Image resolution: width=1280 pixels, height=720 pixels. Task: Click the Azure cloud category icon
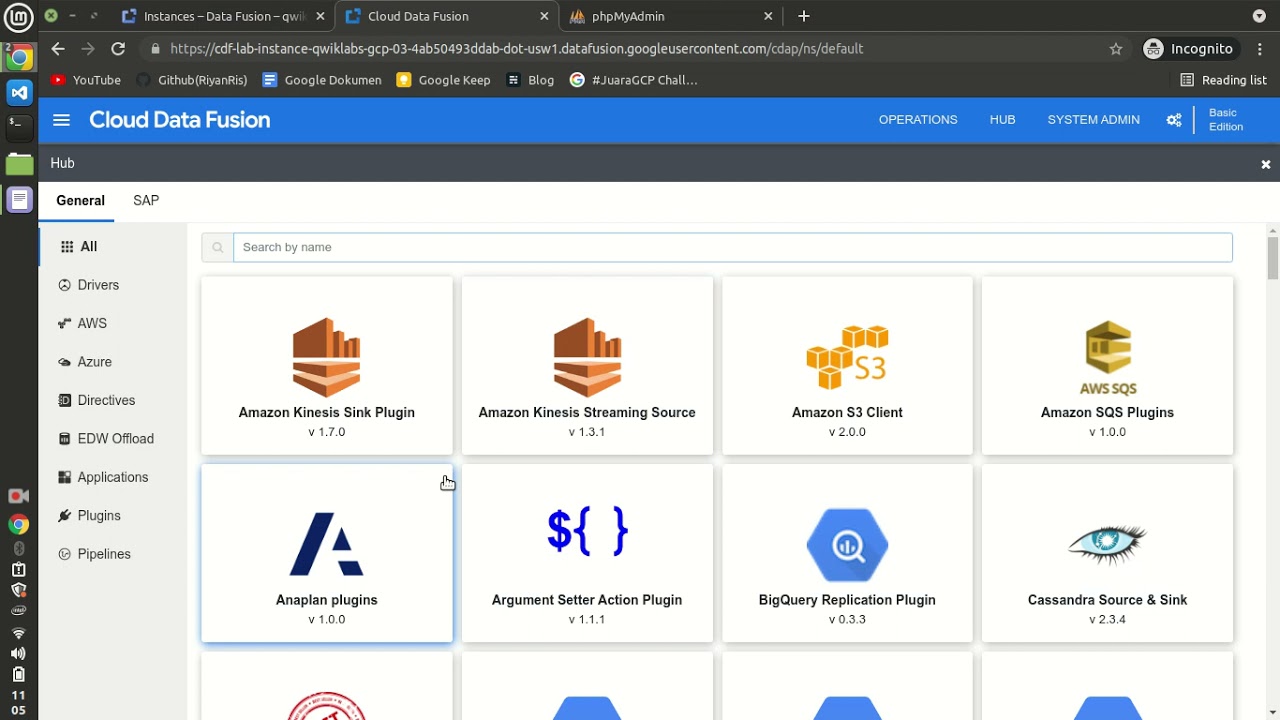pyautogui.click(x=65, y=362)
